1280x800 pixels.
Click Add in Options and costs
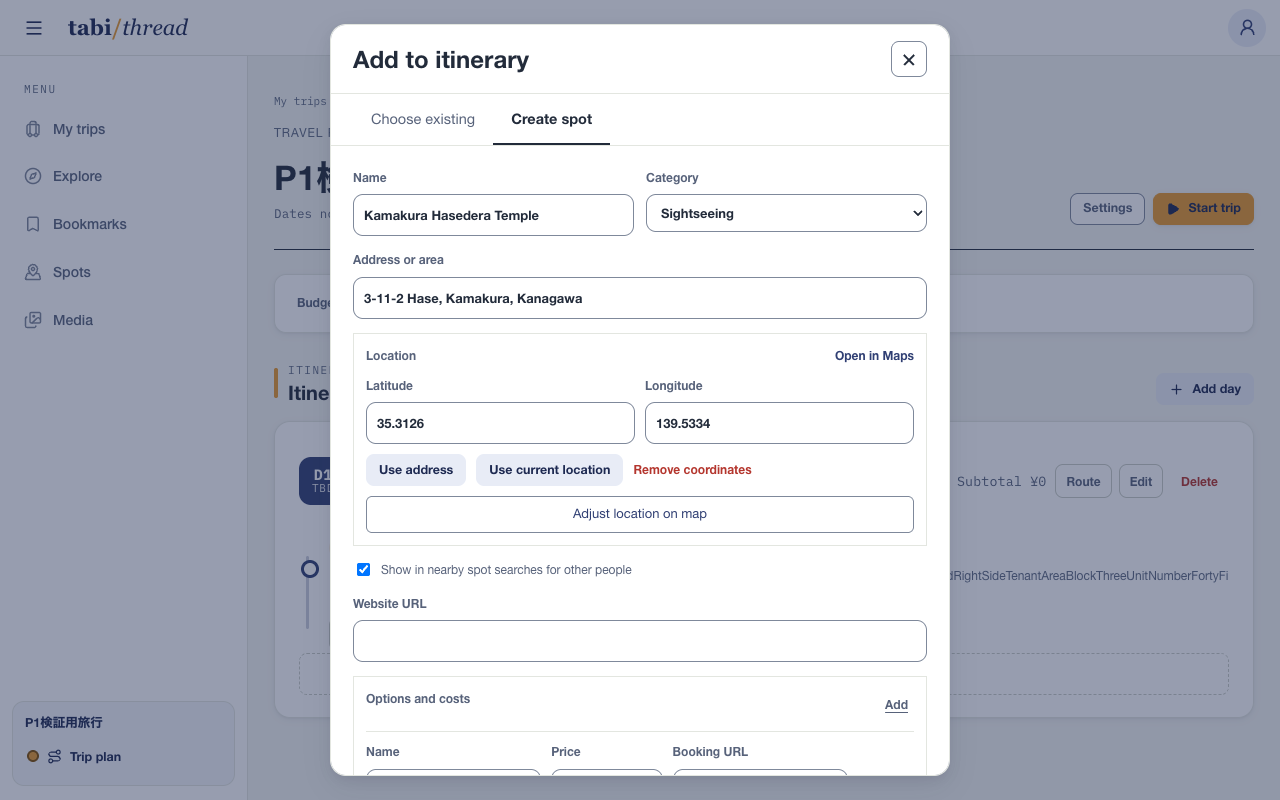[896, 705]
